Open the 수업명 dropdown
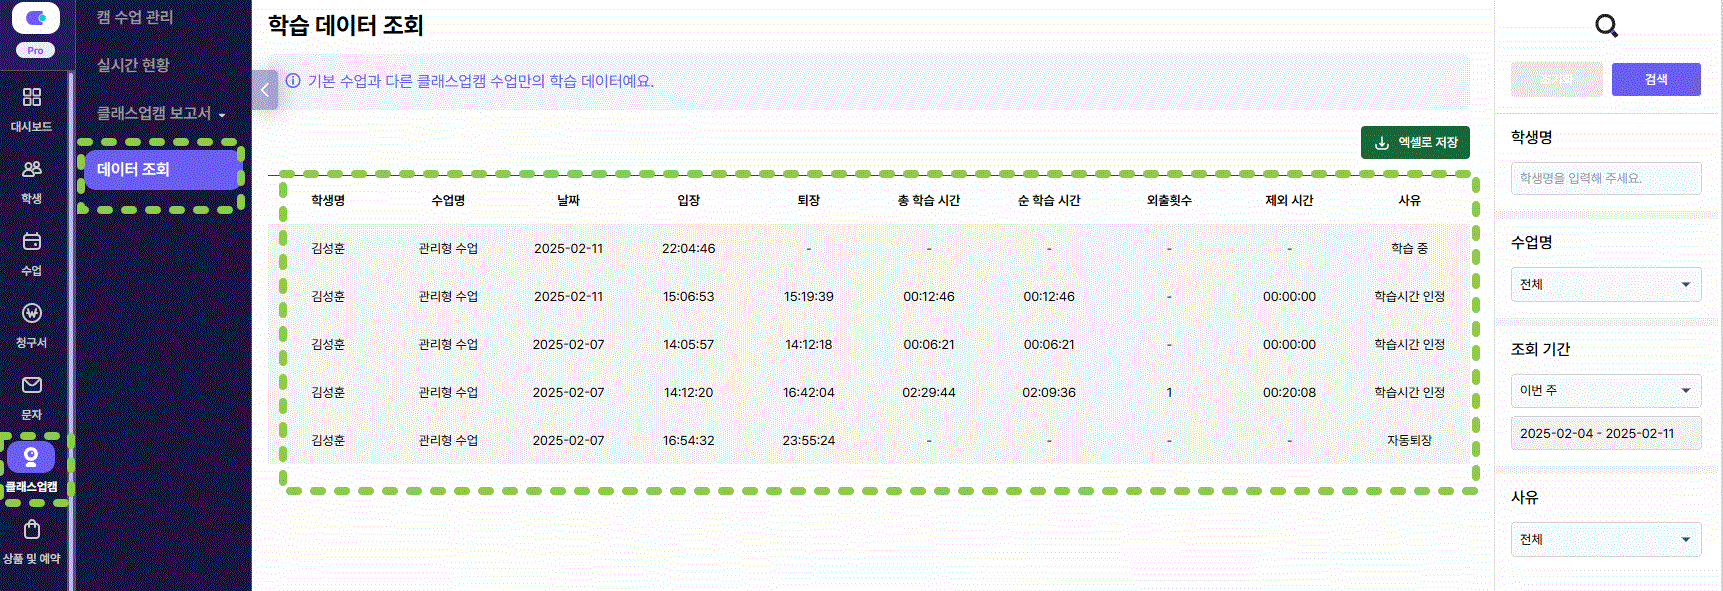The image size is (1723, 591). coord(1605,285)
